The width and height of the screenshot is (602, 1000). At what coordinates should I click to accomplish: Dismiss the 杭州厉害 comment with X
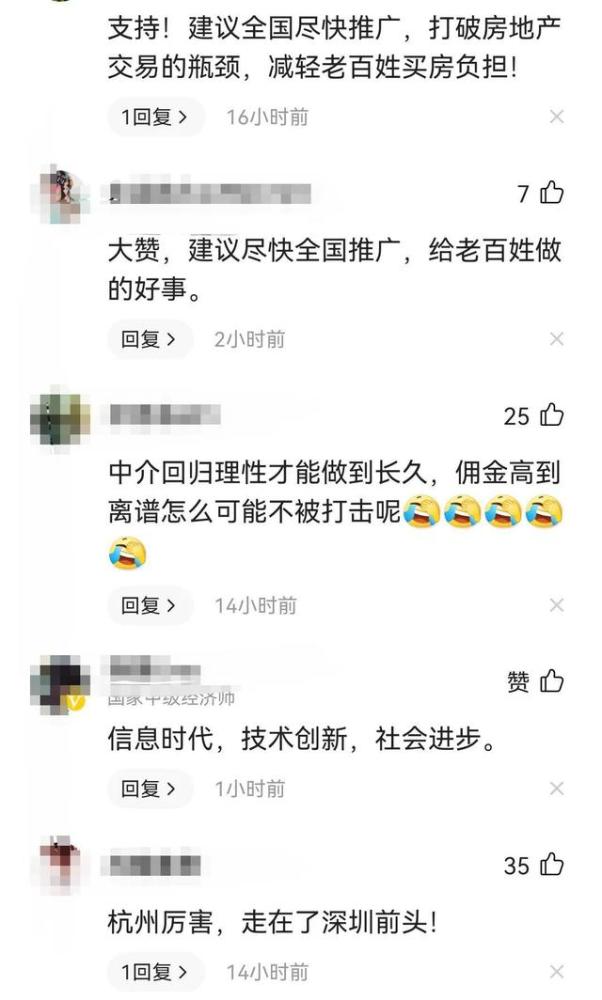coord(557,972)
